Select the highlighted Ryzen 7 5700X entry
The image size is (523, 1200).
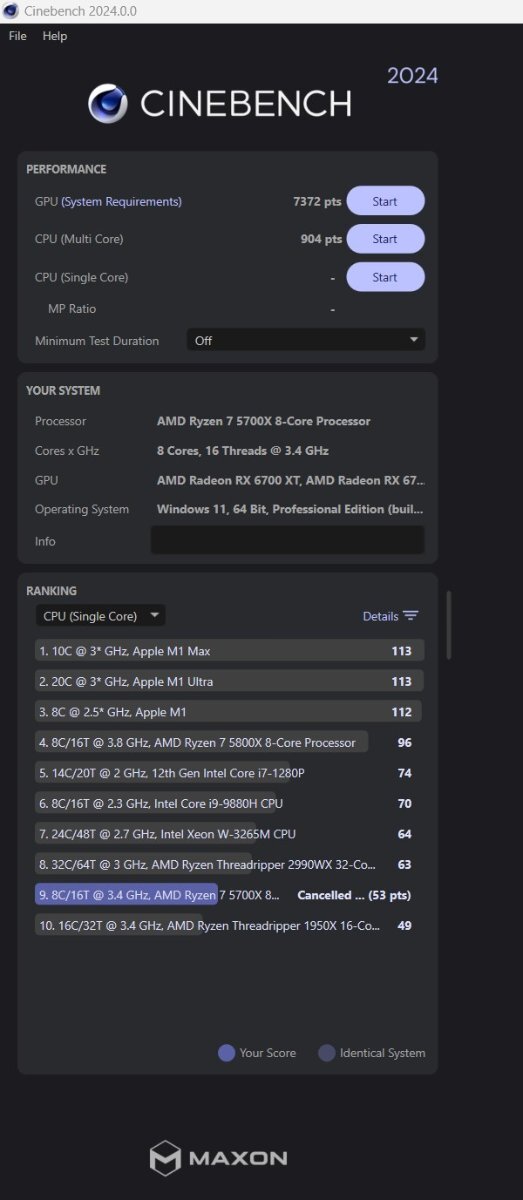coord(230,895)
